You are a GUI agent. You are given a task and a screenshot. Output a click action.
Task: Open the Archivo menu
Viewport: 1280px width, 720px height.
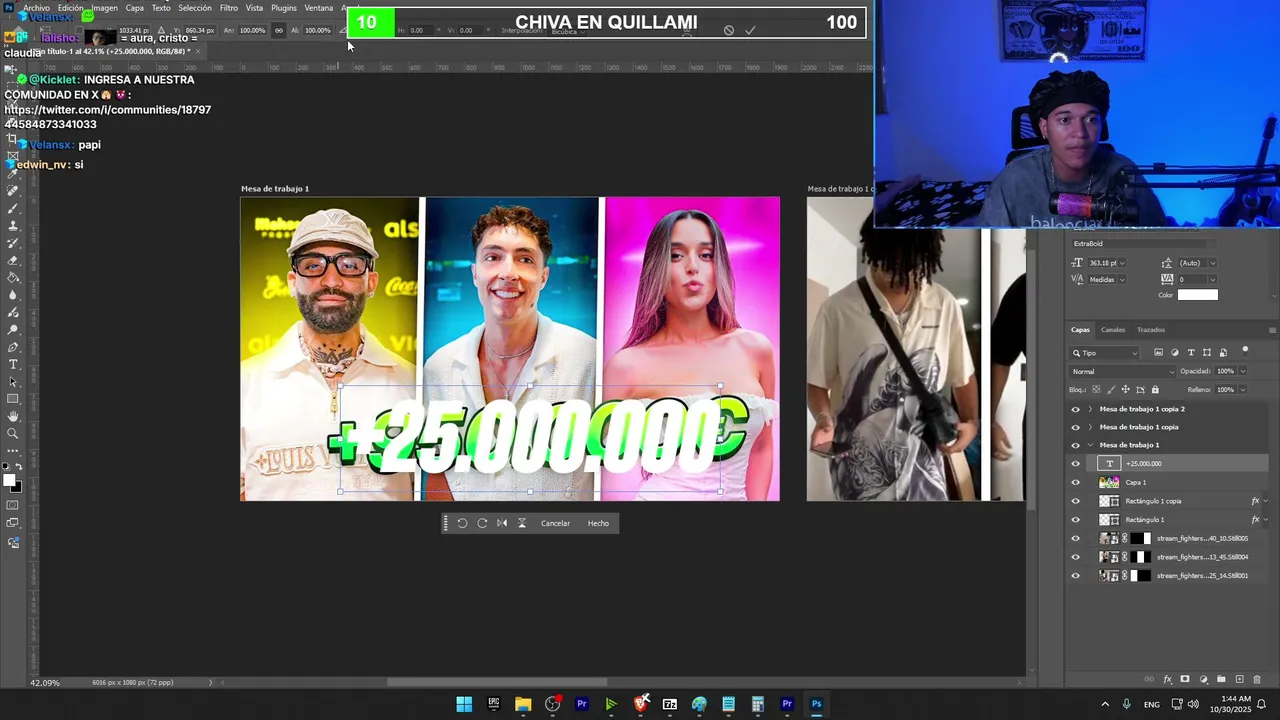pos(36,8)
